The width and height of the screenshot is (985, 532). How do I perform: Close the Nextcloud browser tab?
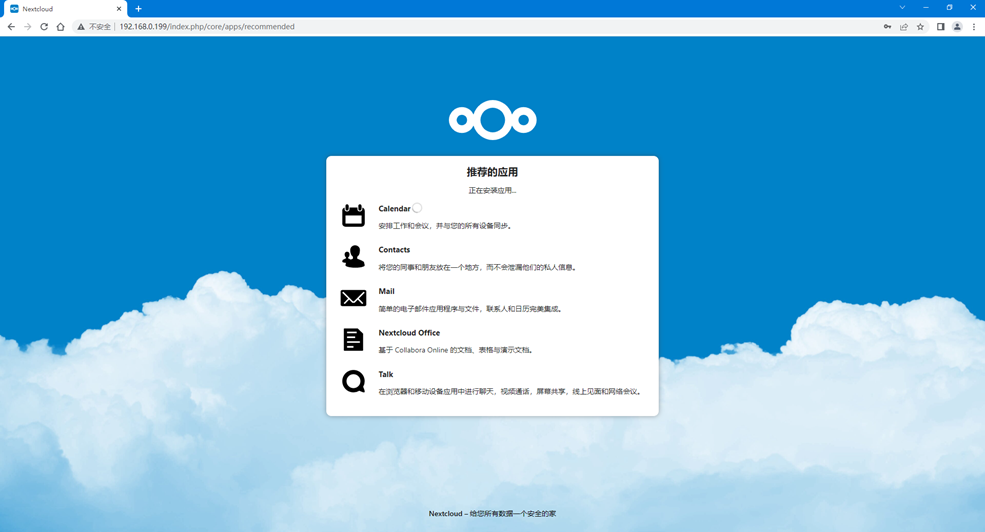[x=119, y=9]
